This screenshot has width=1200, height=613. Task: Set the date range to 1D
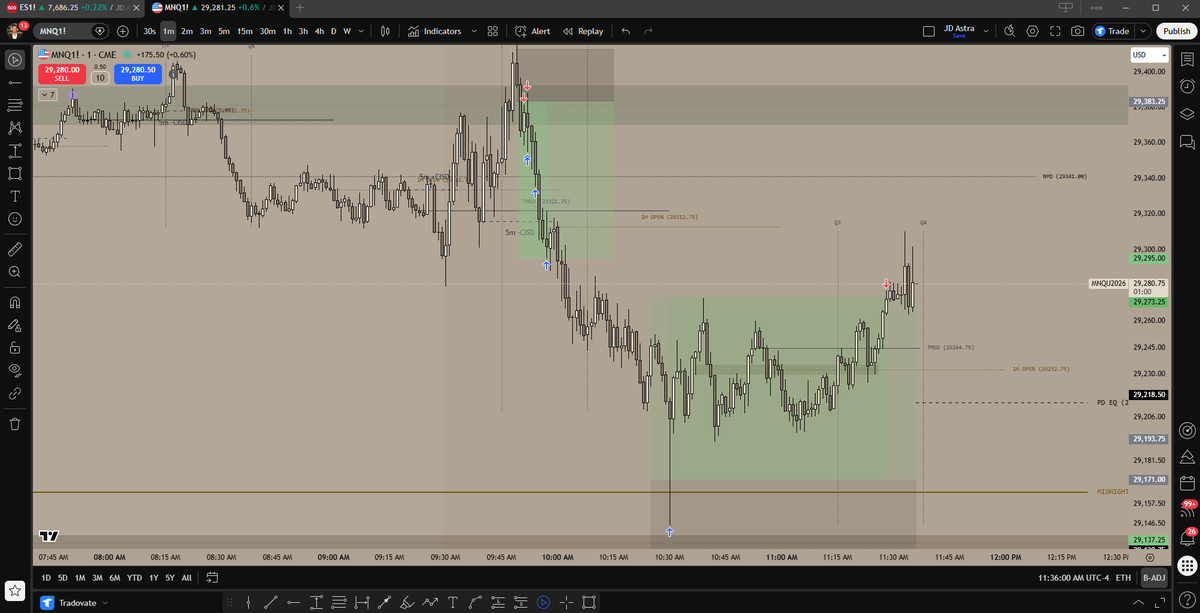tap(46, 577)
